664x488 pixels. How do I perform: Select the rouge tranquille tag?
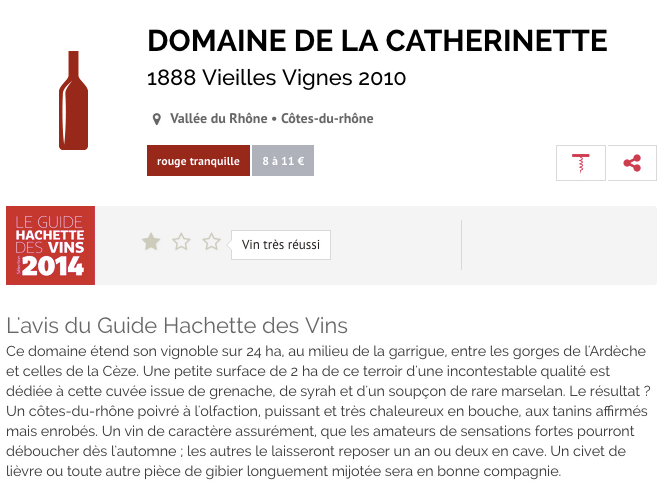(x=198, y=161)
